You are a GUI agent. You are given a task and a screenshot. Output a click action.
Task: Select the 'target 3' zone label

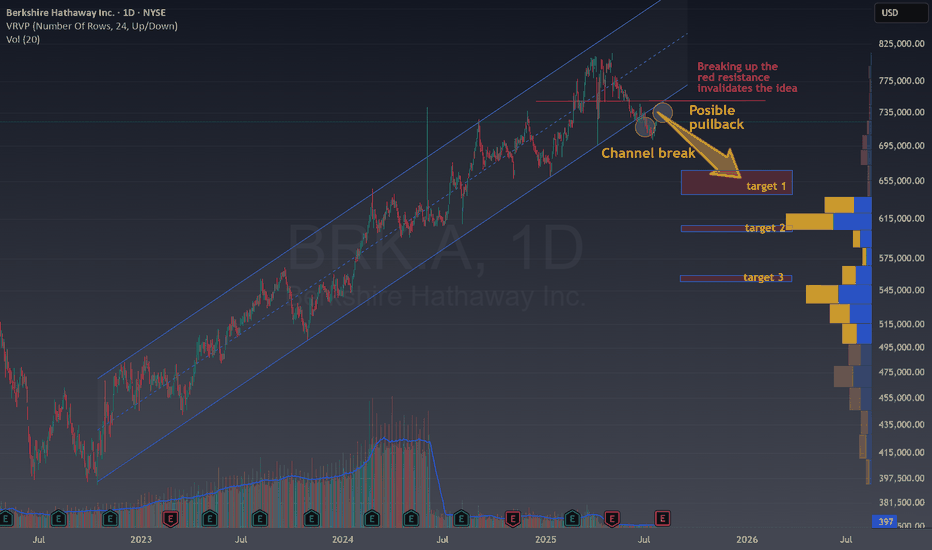click(763, 277)
